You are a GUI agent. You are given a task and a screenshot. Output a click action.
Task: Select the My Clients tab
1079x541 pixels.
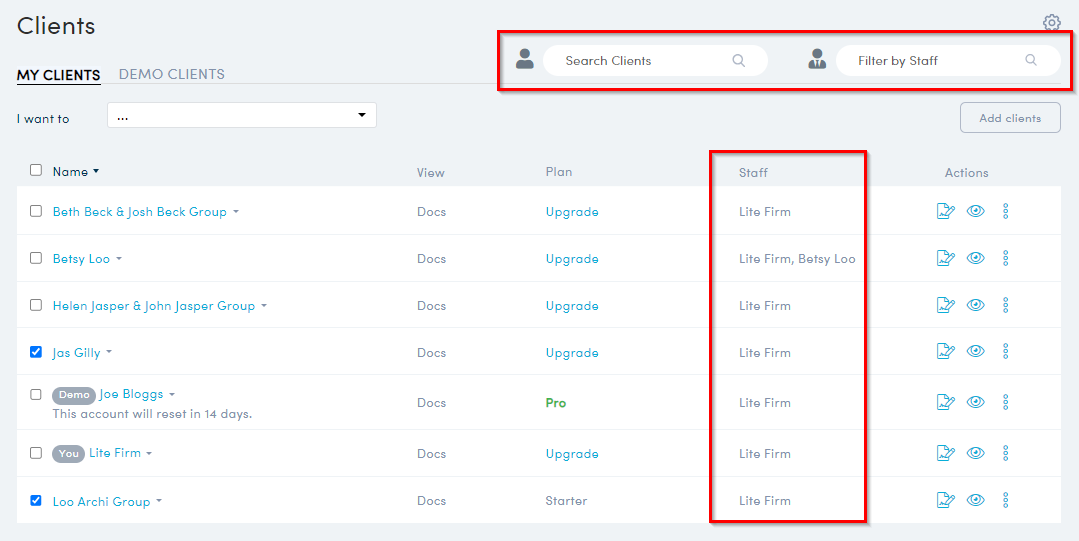58,75
